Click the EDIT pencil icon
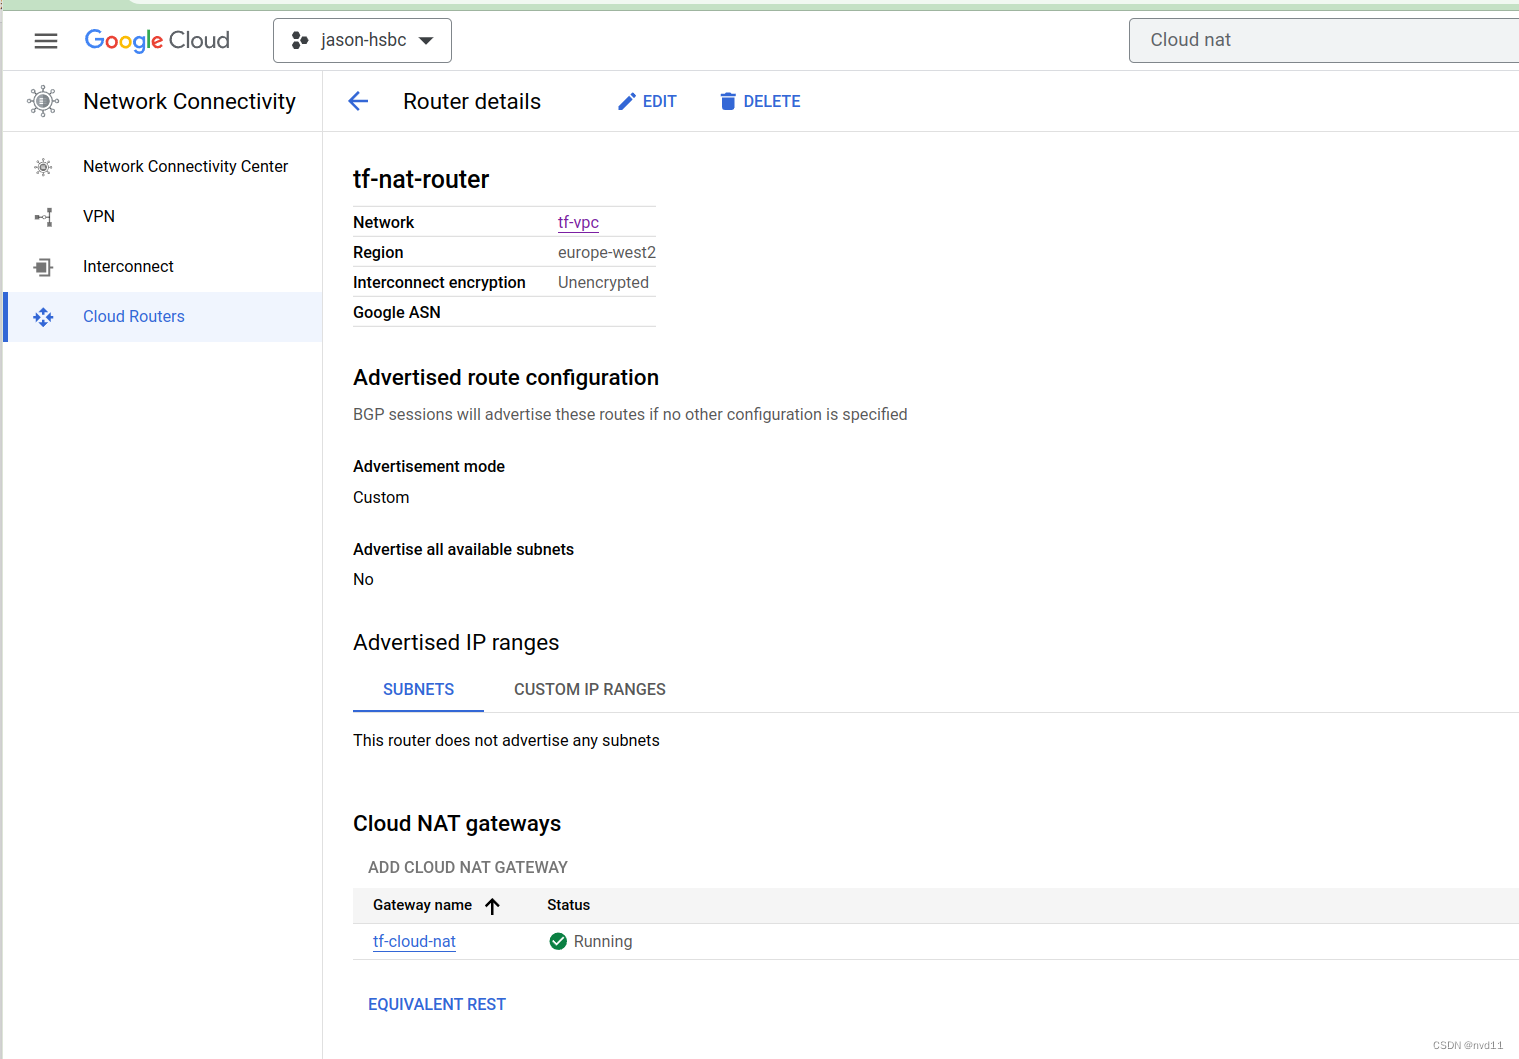Image resolution: width=1519 pixels, height=1059 pixels. coord(627,101)
